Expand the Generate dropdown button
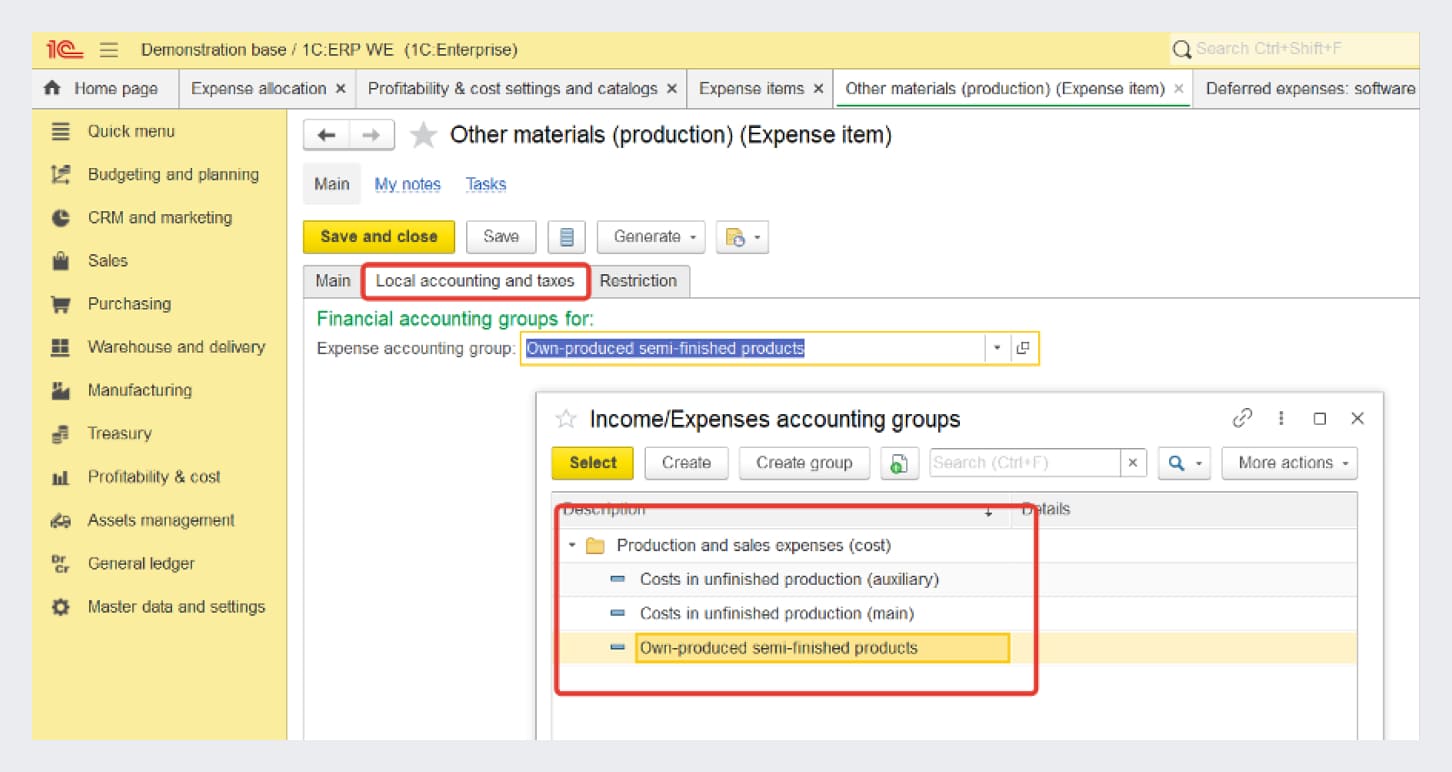This screenshot has width=1452, height=772. click(x=651, y=237)
